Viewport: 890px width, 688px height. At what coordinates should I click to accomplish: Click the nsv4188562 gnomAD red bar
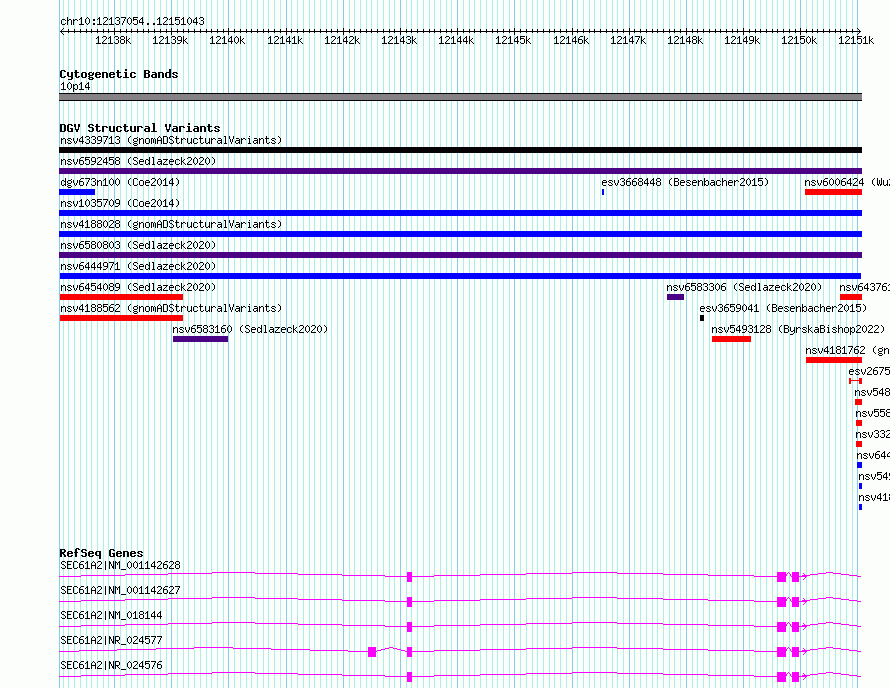point(121,318)
